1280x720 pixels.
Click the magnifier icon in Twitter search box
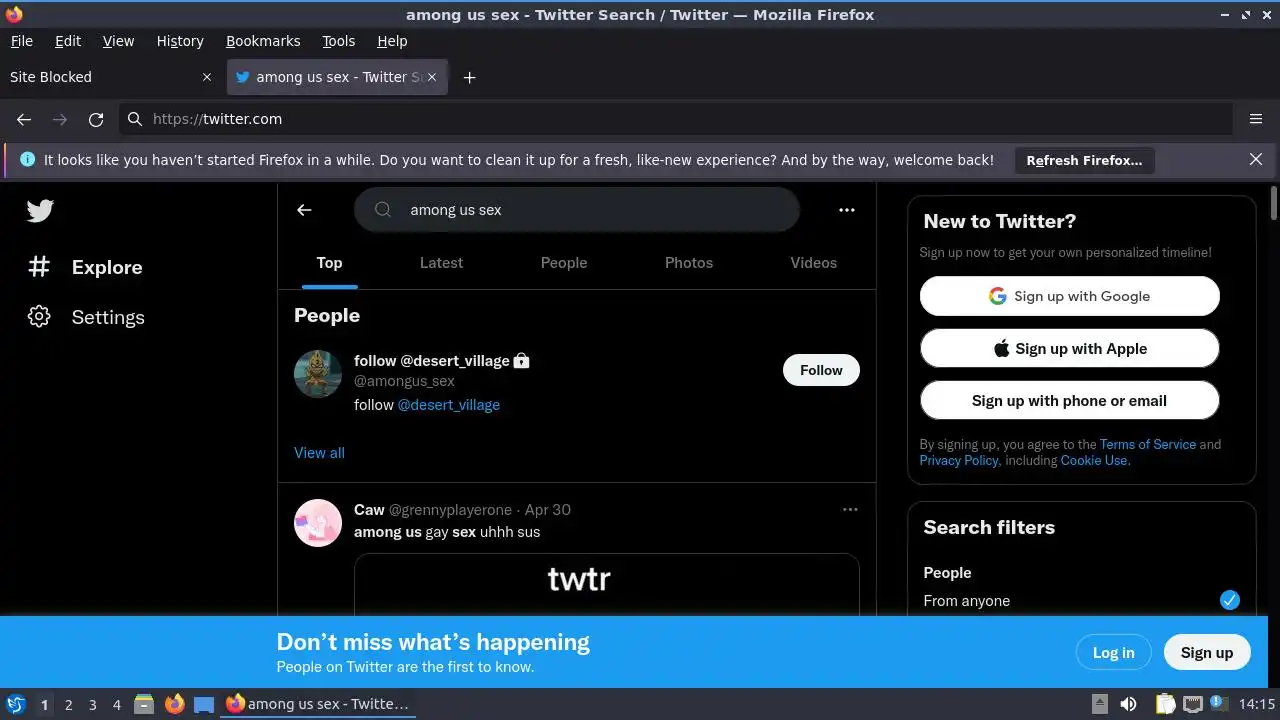pos(383,210)
